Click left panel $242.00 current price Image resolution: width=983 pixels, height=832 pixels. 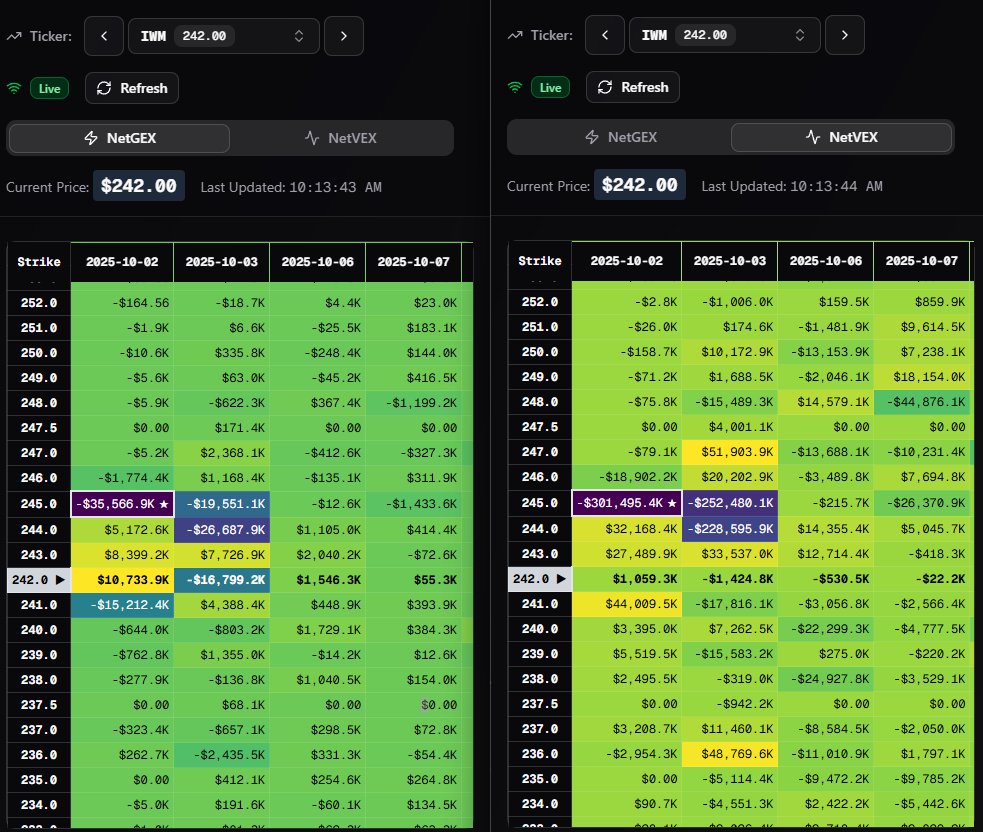[139, 186]
